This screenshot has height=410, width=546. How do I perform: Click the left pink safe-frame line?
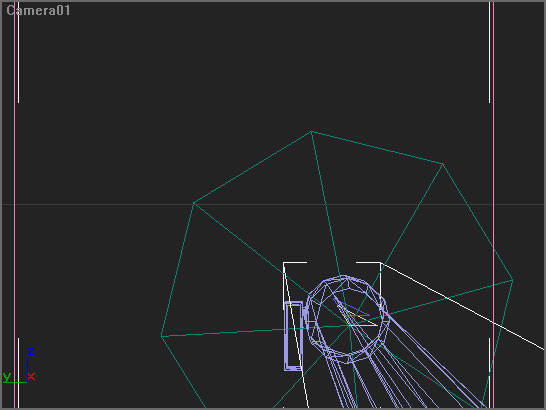pyautogui.click(x=15, y=205)
